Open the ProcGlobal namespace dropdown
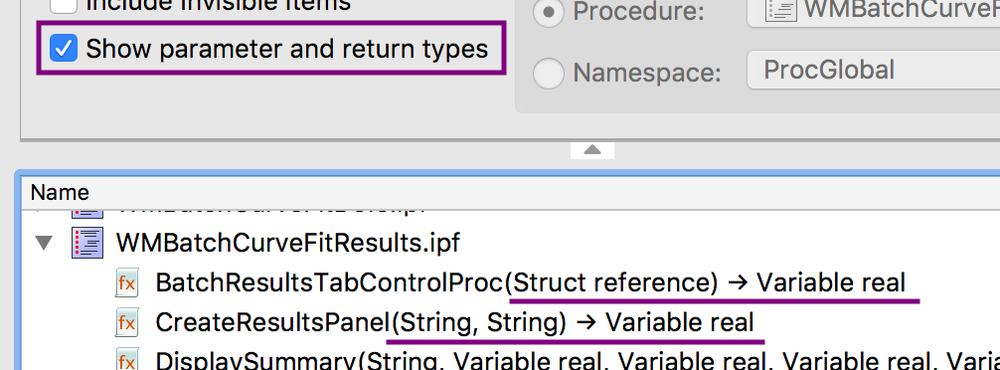 873,70
